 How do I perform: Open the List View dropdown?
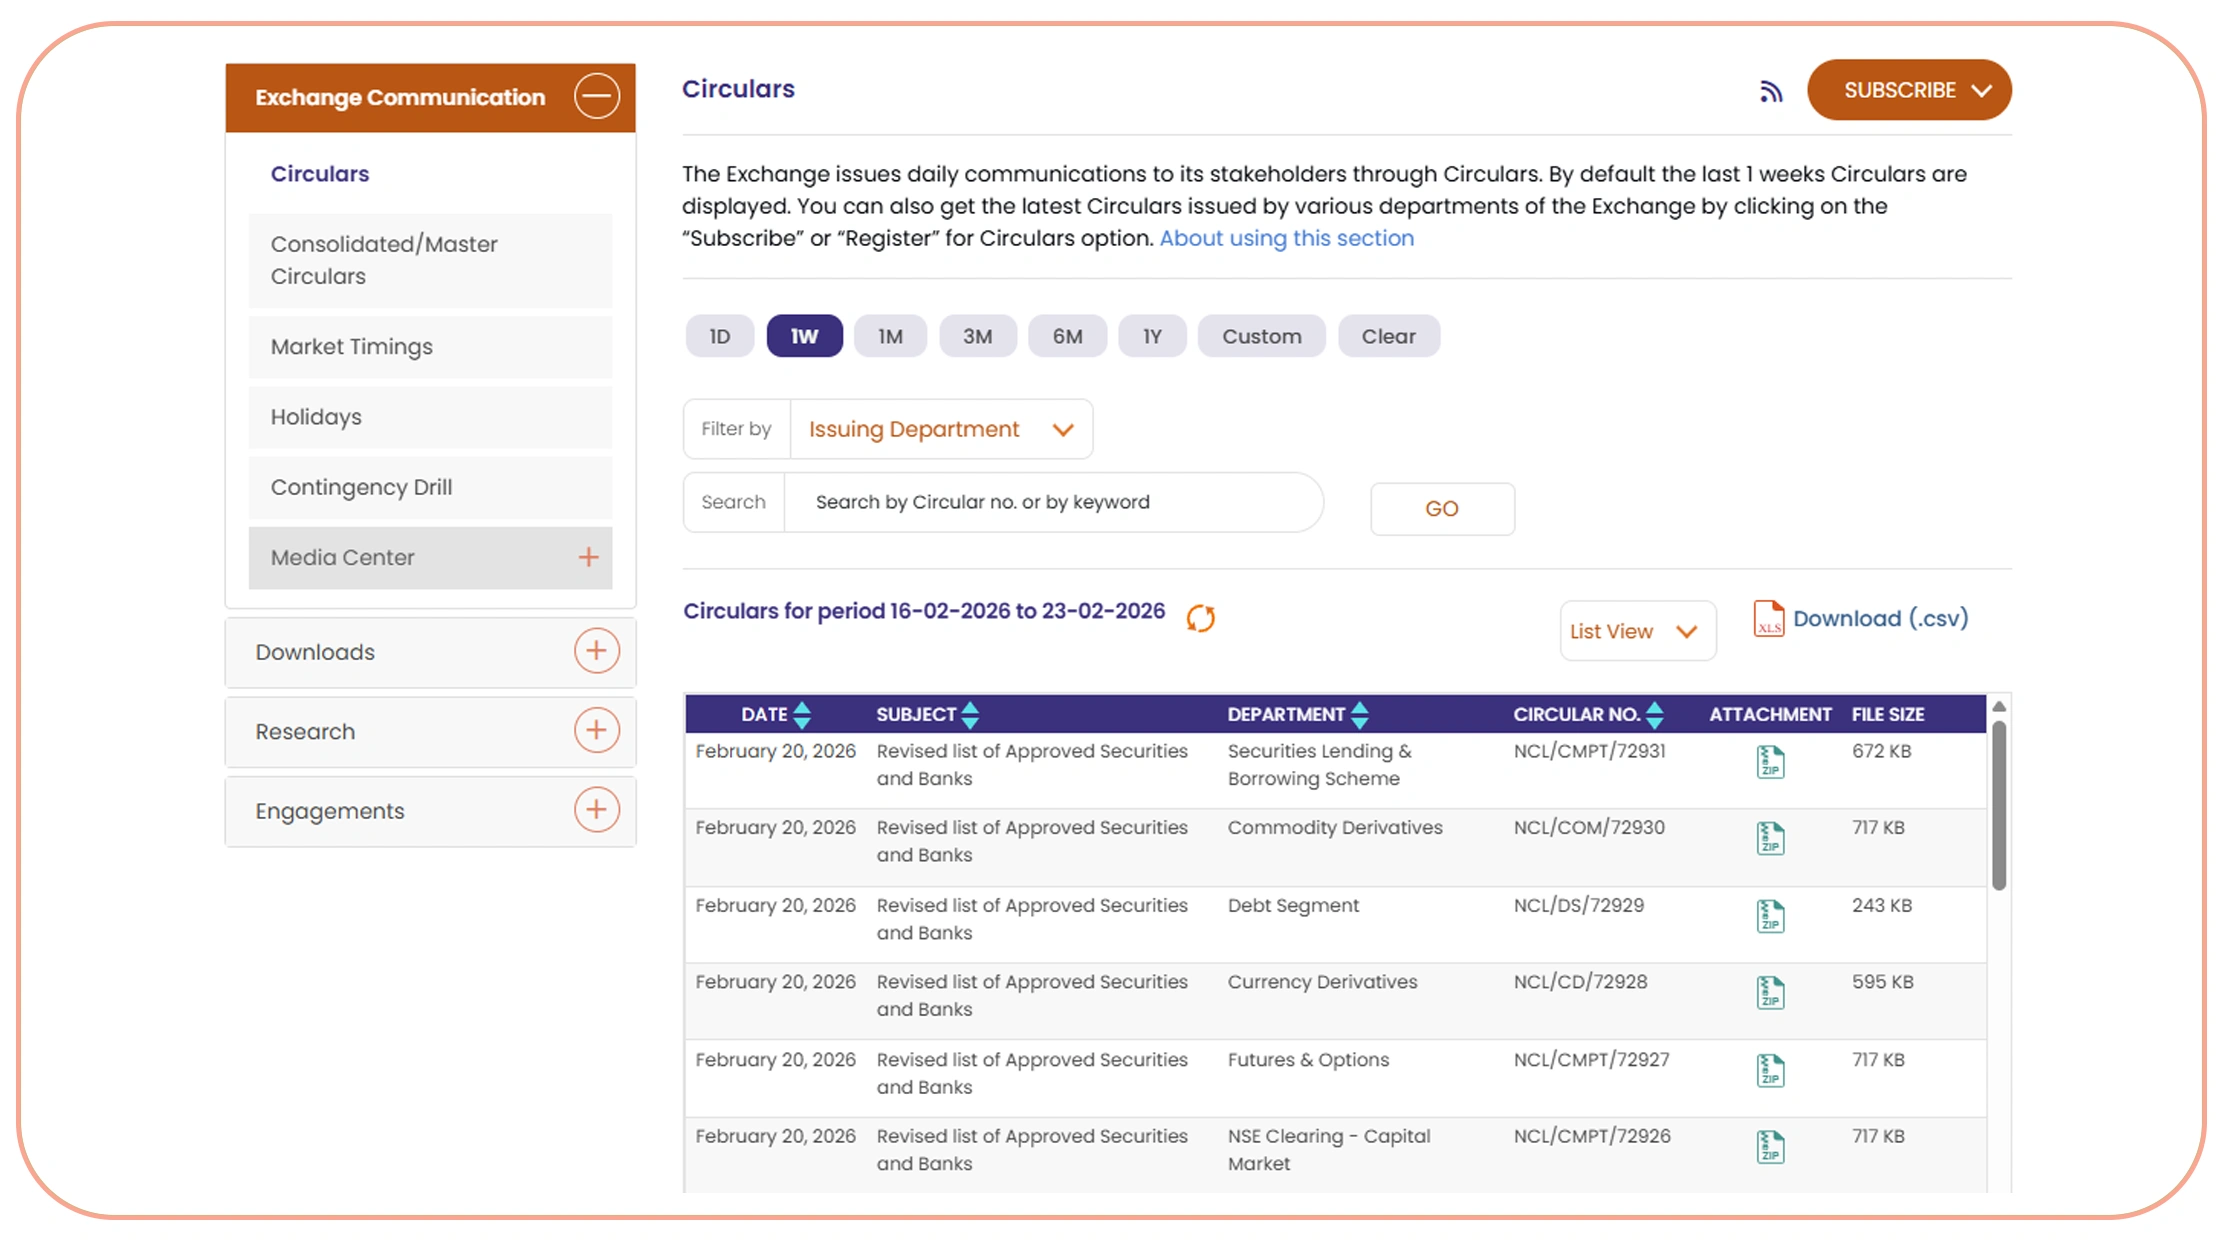click(x=1637, y=630)
